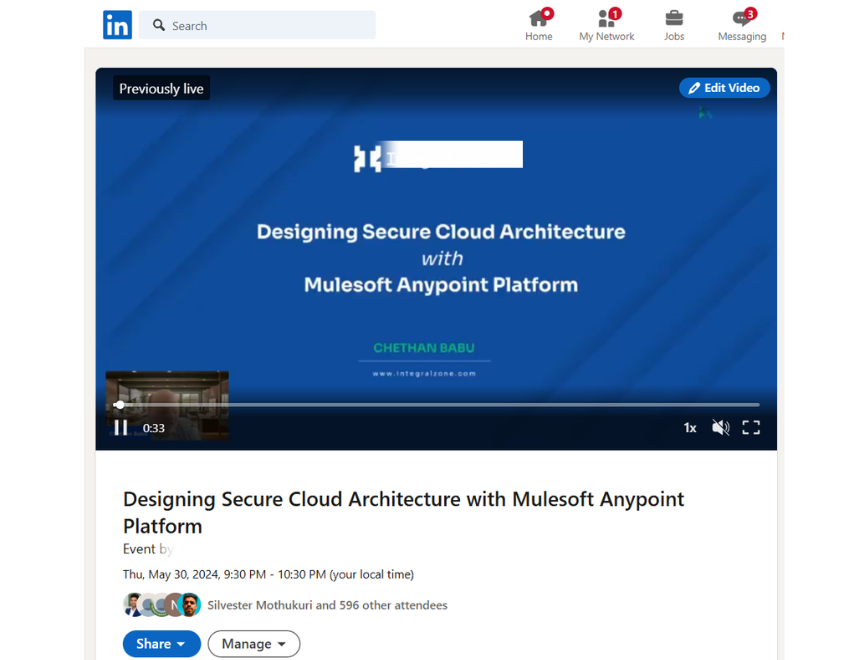Seek to the middle of the video timeline

437,405
